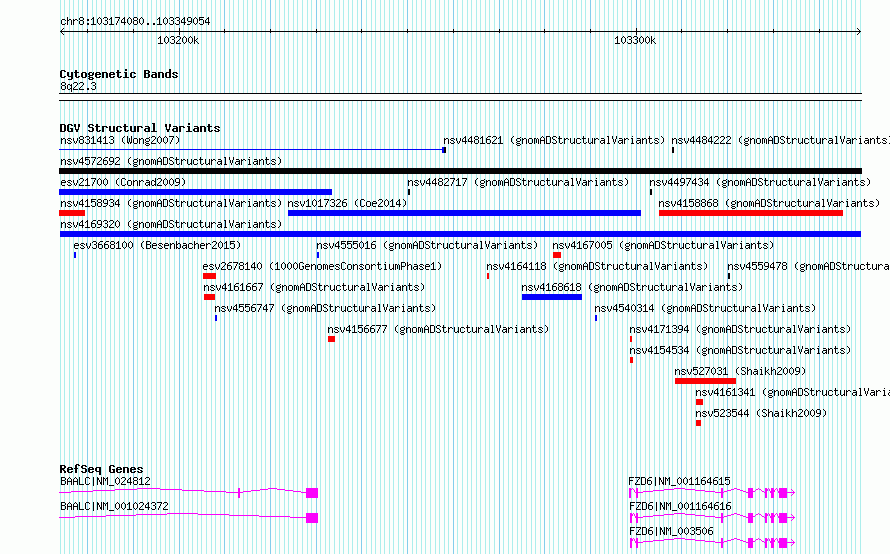Click the red block under nsv4156677
Screen dimensions: 890x554
pos(331,339)
